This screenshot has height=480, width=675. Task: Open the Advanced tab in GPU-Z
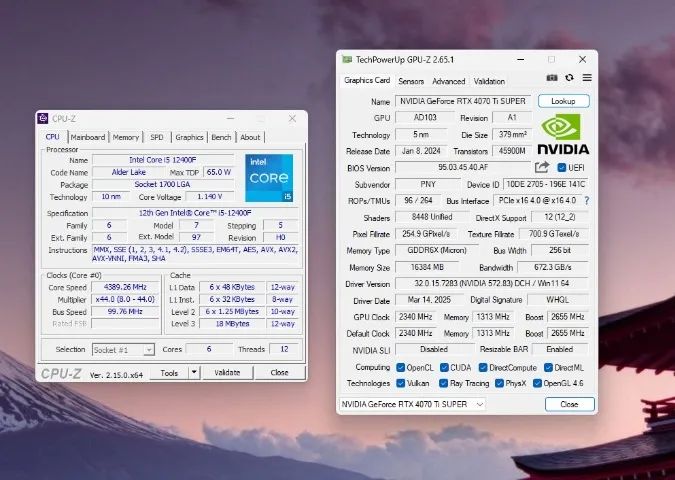(x=449, y=81)
